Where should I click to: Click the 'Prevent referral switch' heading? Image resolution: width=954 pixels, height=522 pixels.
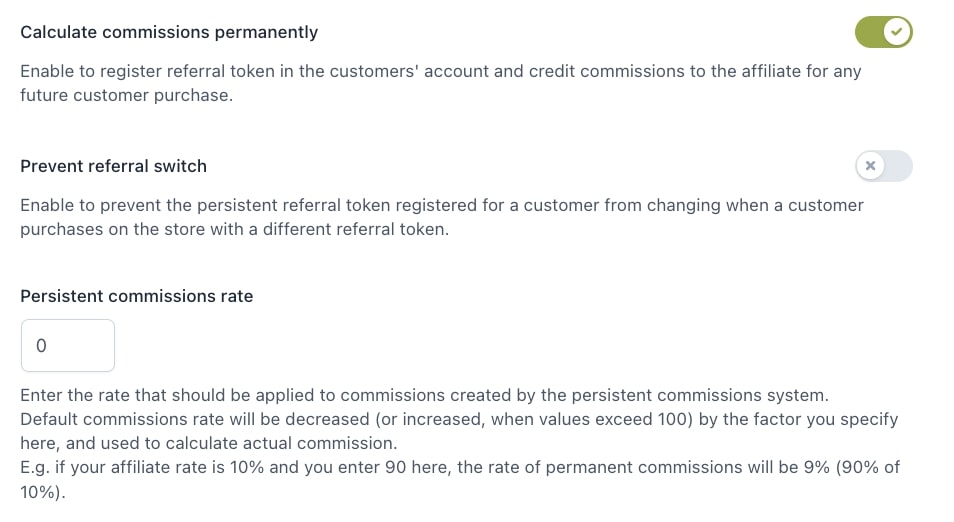113,166
